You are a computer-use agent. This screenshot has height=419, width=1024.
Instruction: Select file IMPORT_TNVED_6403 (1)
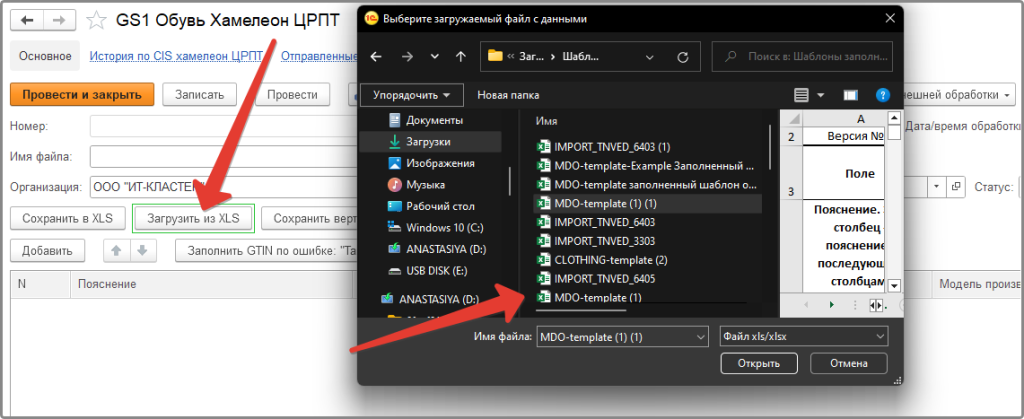click(x=612, y=147)
